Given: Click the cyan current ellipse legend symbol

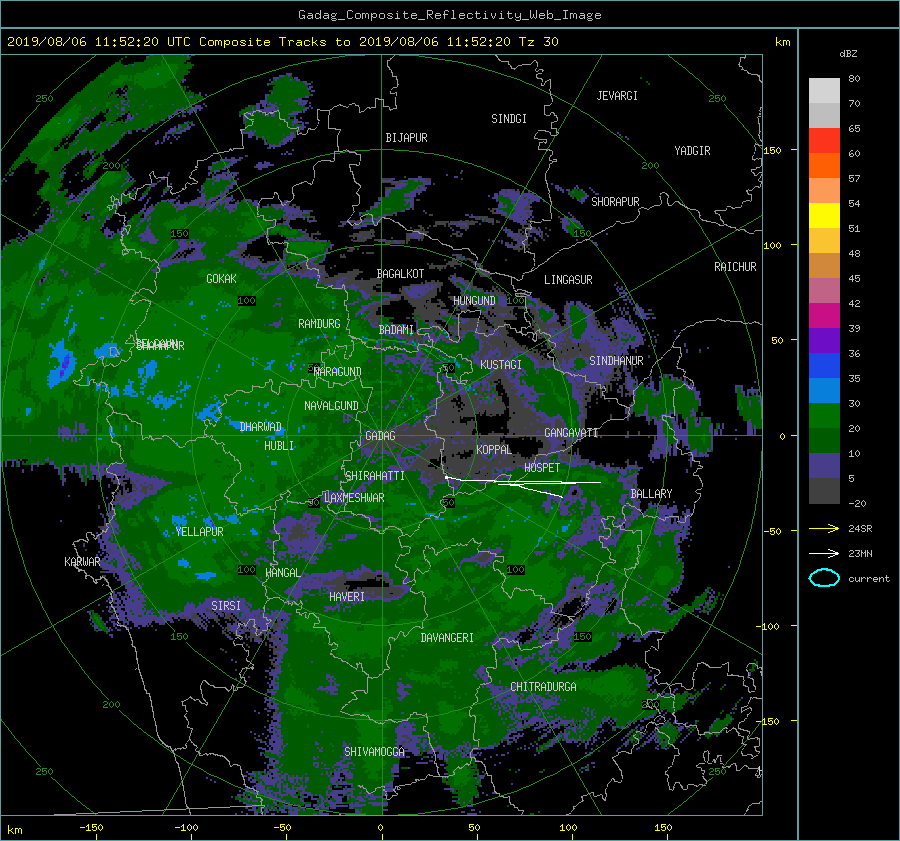Looking at the screenshot, I should [824, 578].
